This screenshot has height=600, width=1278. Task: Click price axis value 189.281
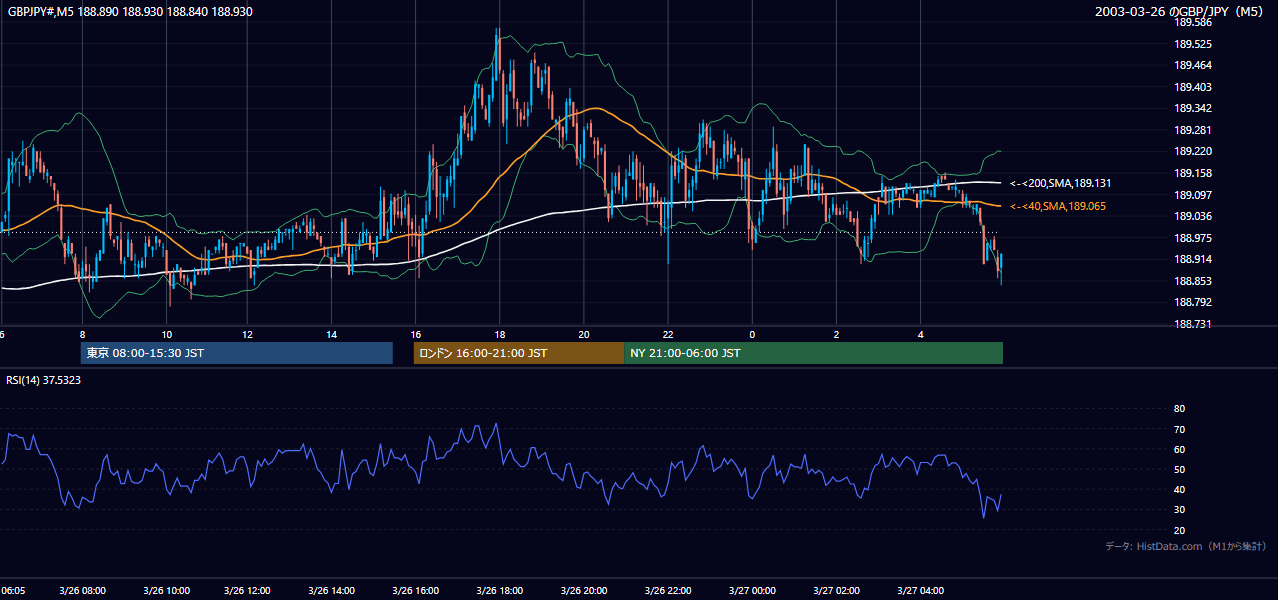[x=1192, y=130]
